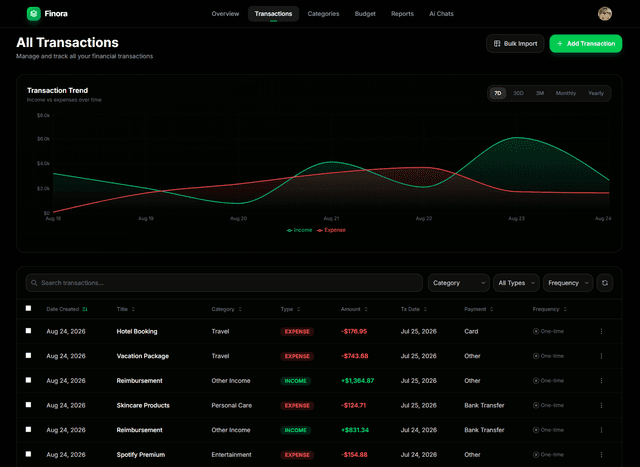This screenshot has height=467, width=640.
Task: Open the user profile avatar
Action: [604, 14]
